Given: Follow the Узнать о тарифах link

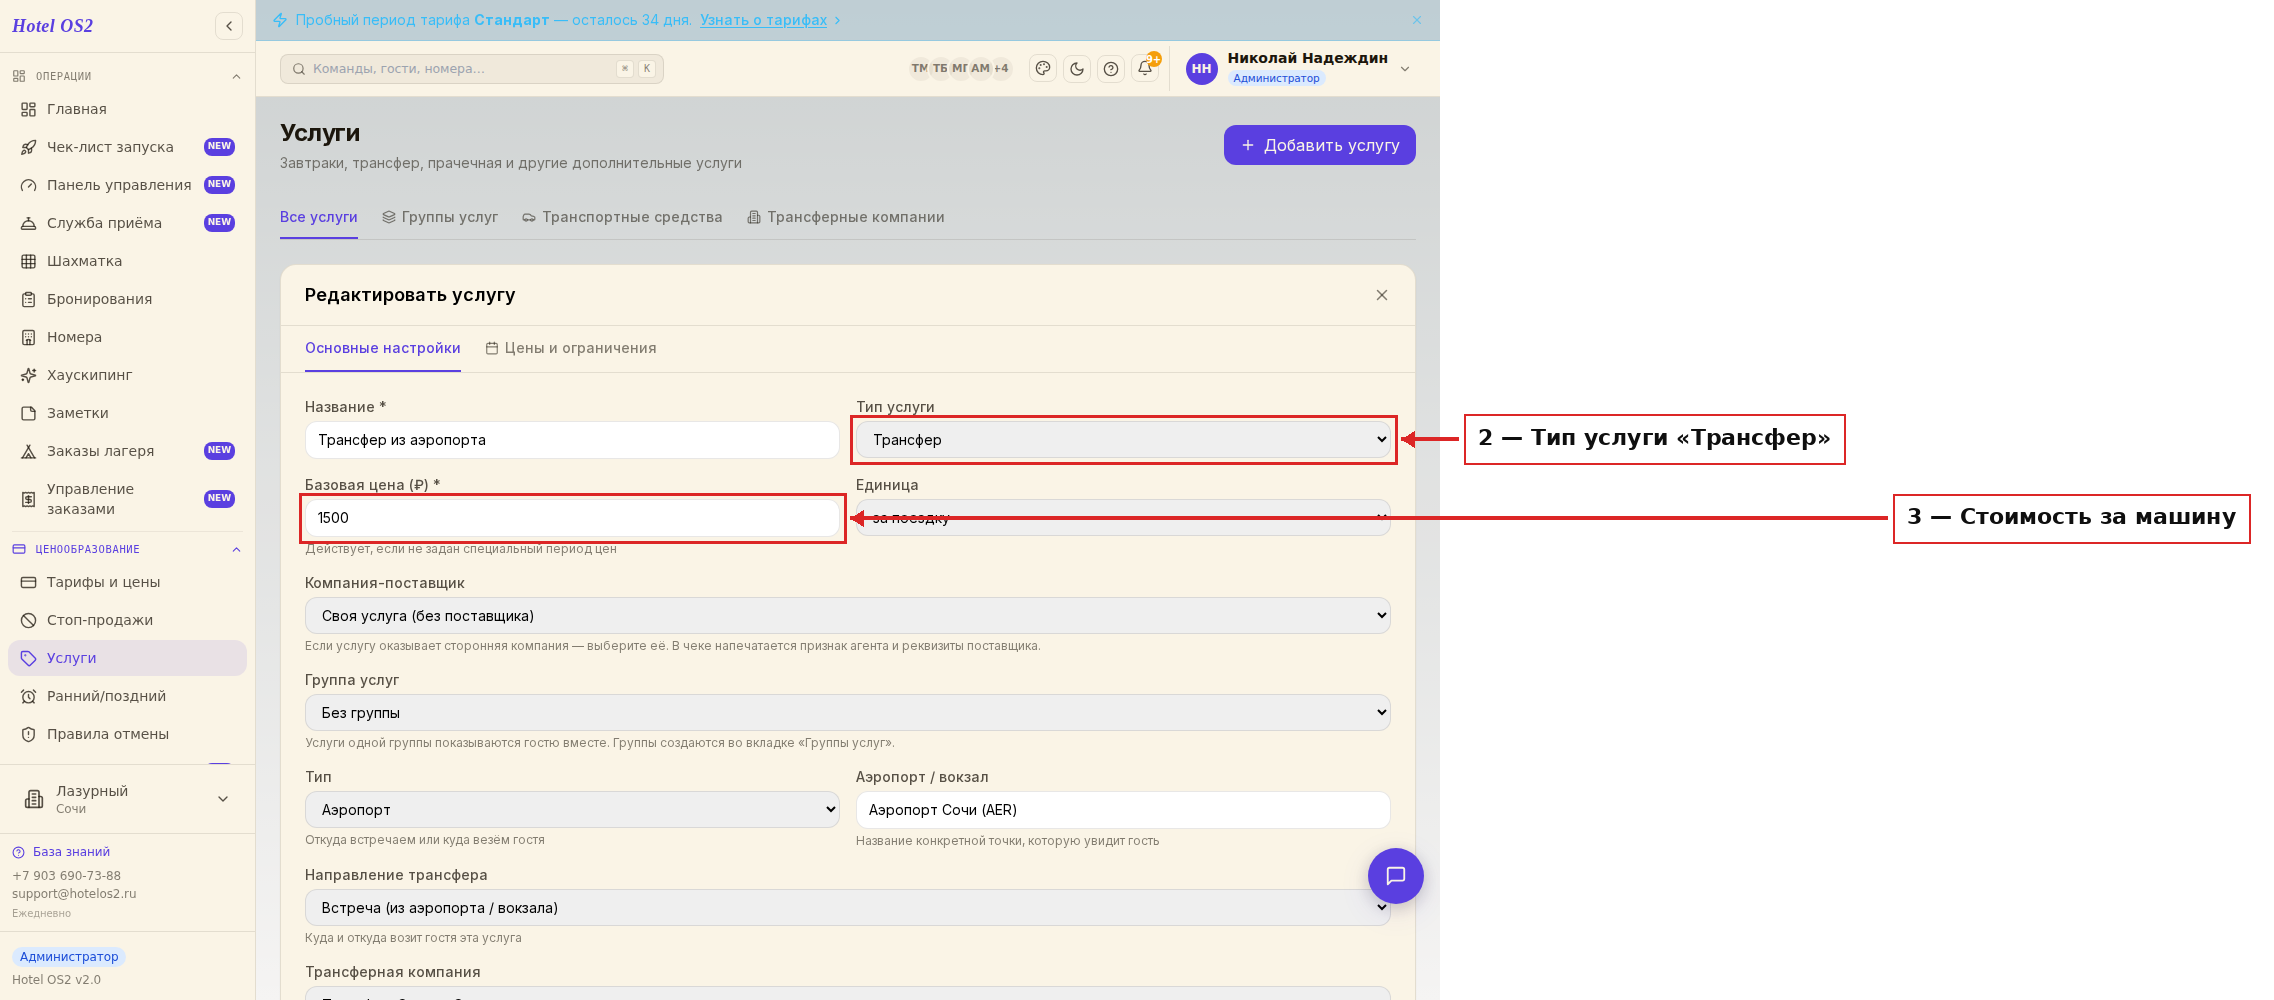Looking at the screenshot, I should pyautogui.click(x=763, y=20).
